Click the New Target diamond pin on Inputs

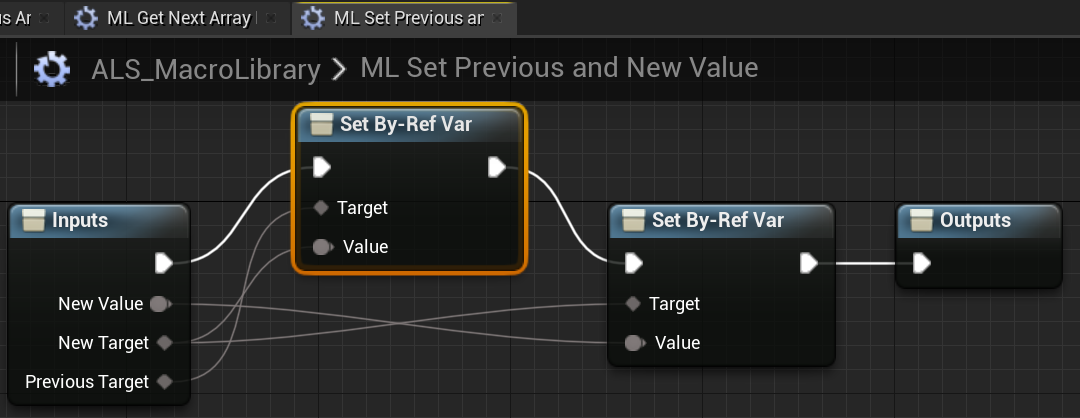coord(165,343)
